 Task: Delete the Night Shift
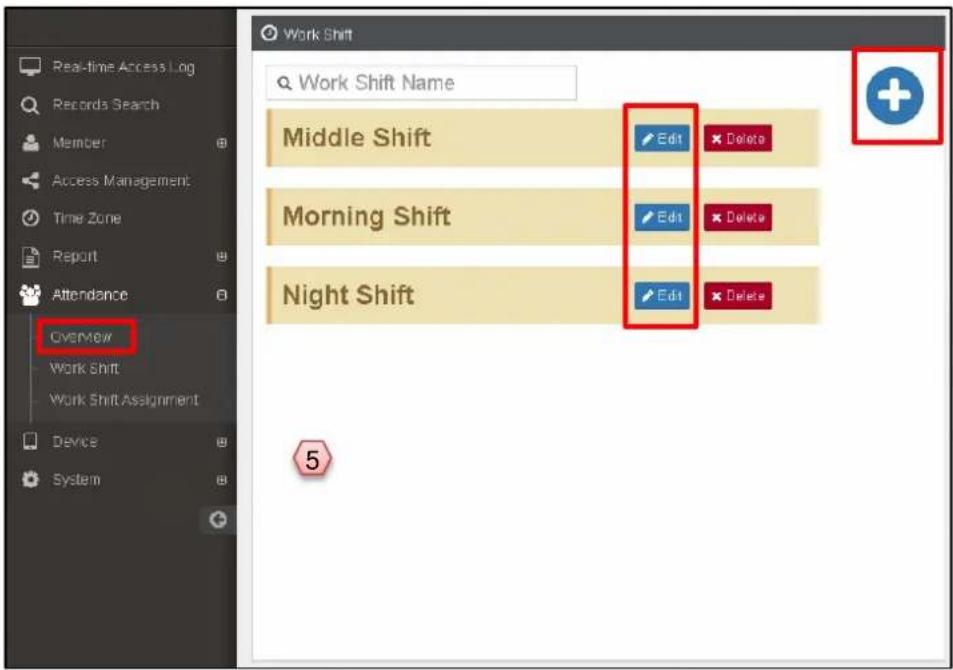point(738,296)
